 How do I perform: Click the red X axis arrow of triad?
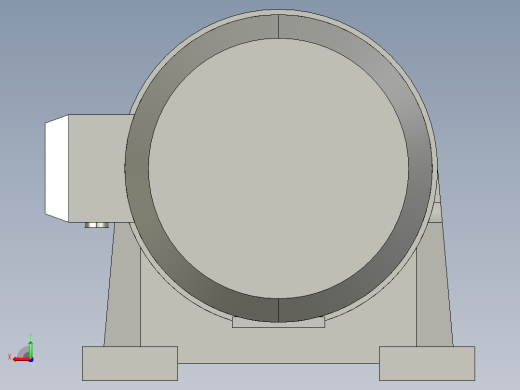(x=21, y=359)
